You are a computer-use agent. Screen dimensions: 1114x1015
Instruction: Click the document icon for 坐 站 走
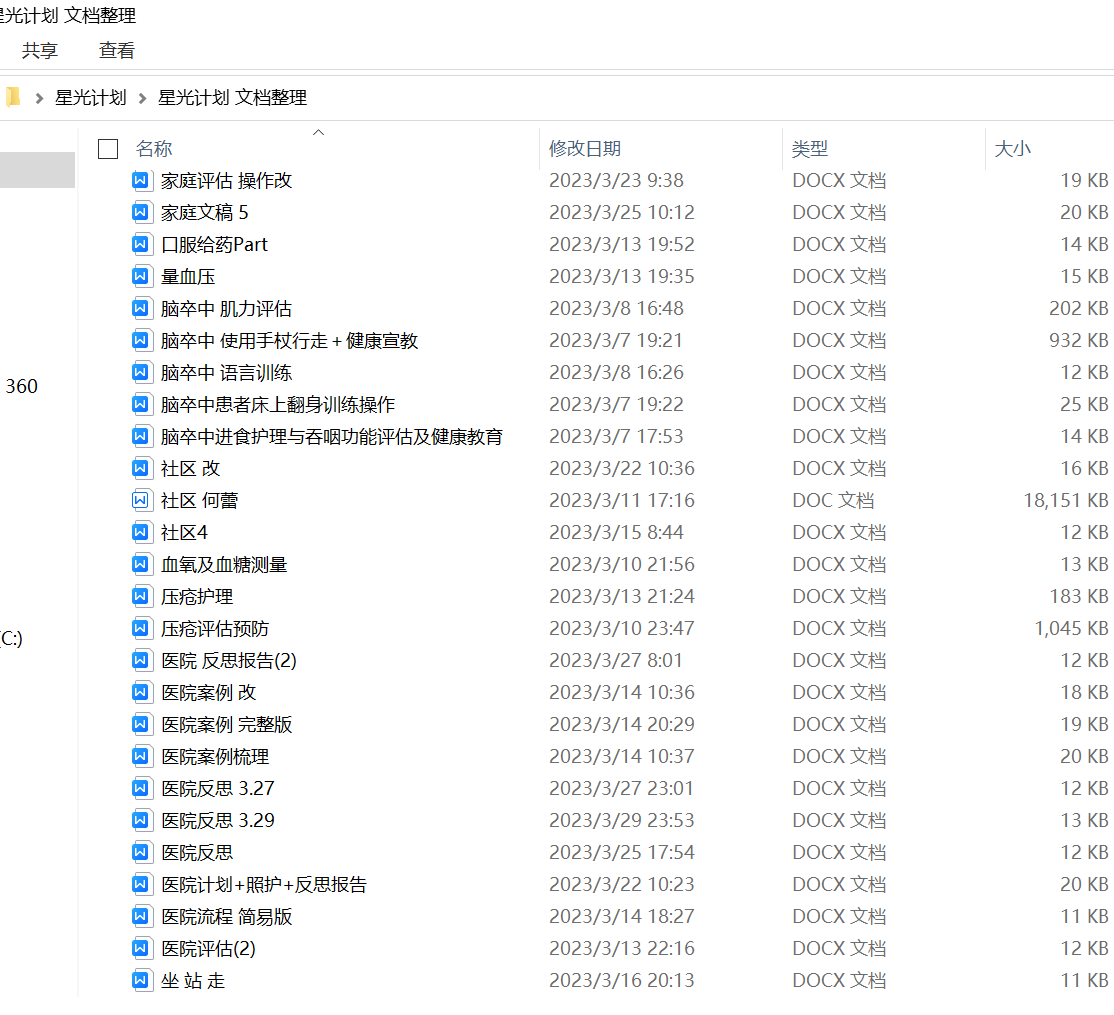tap(141, 981)
